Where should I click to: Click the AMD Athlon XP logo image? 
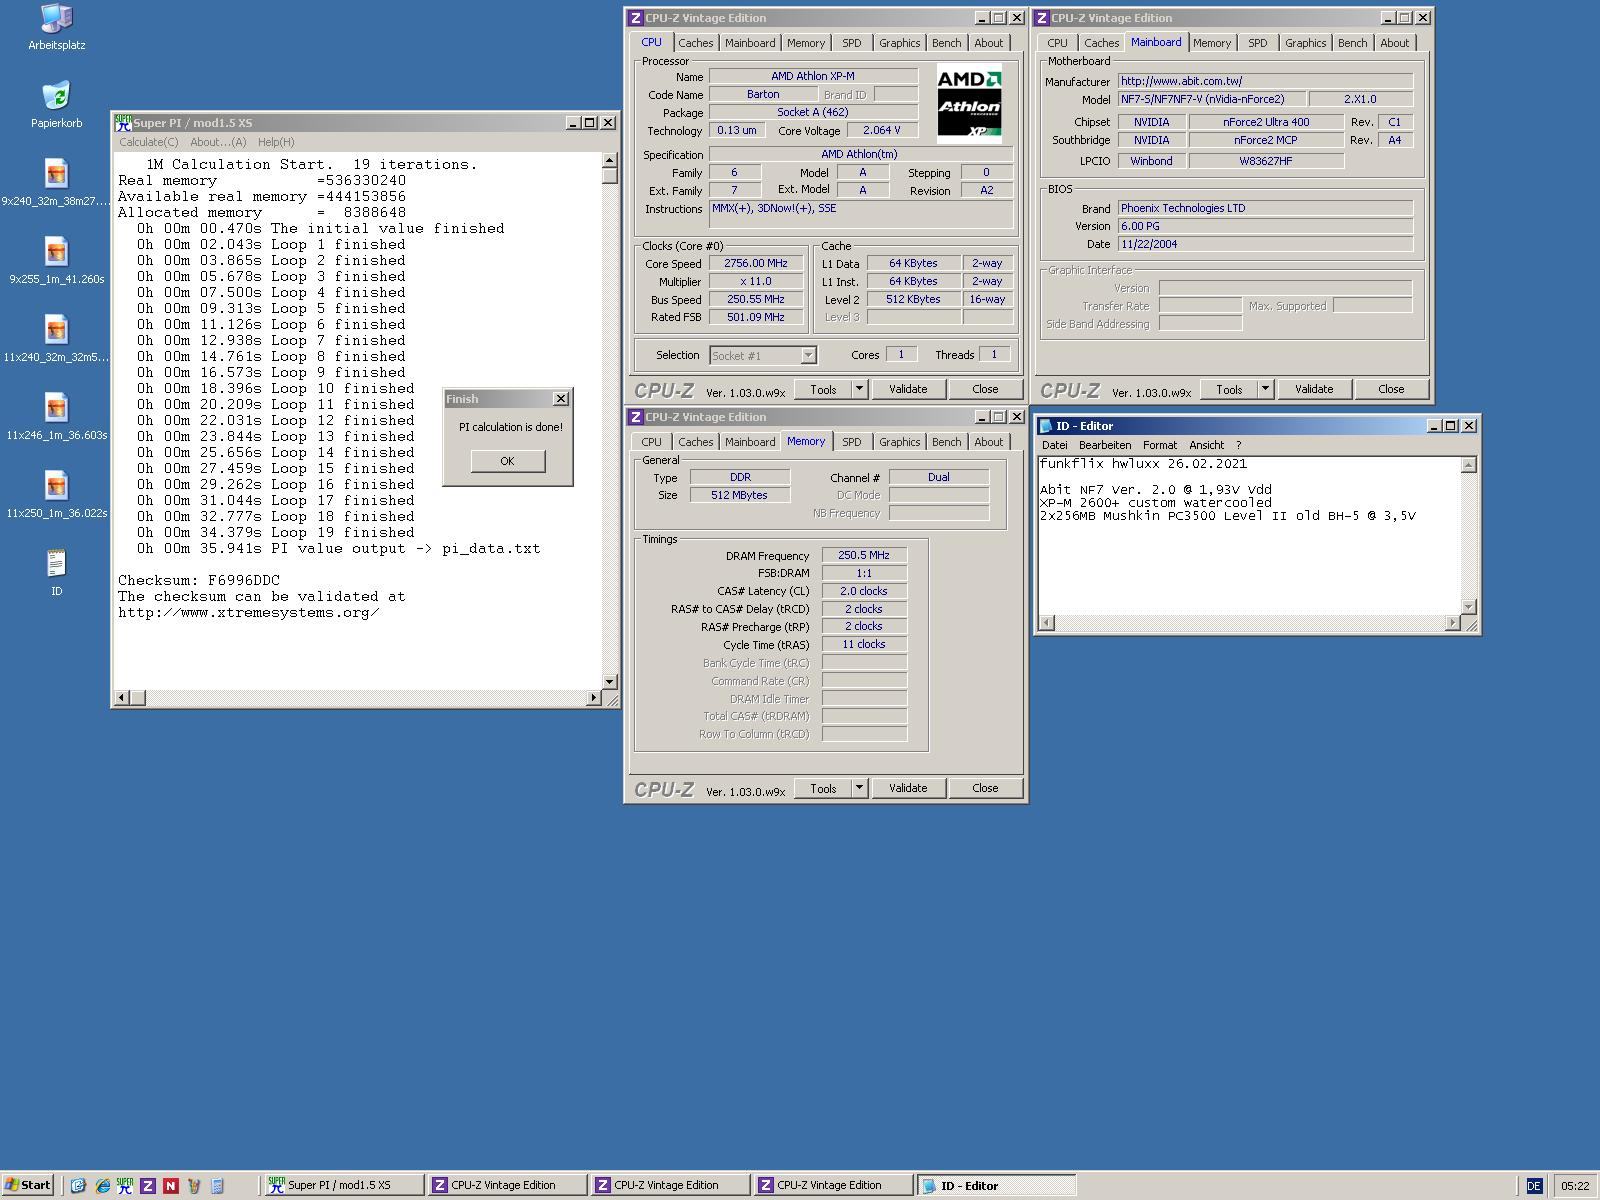click(969, 105)
